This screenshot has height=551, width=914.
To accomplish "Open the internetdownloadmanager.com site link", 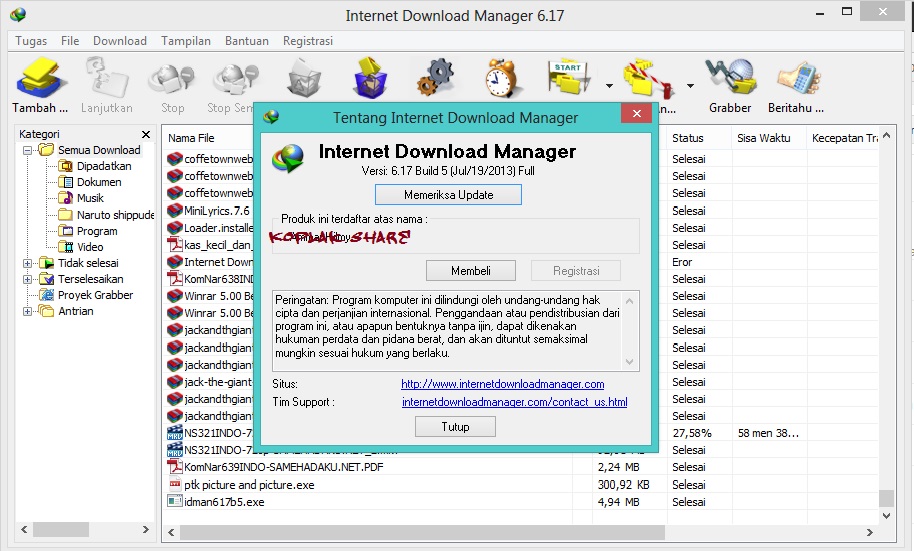I will click(502, 384).
